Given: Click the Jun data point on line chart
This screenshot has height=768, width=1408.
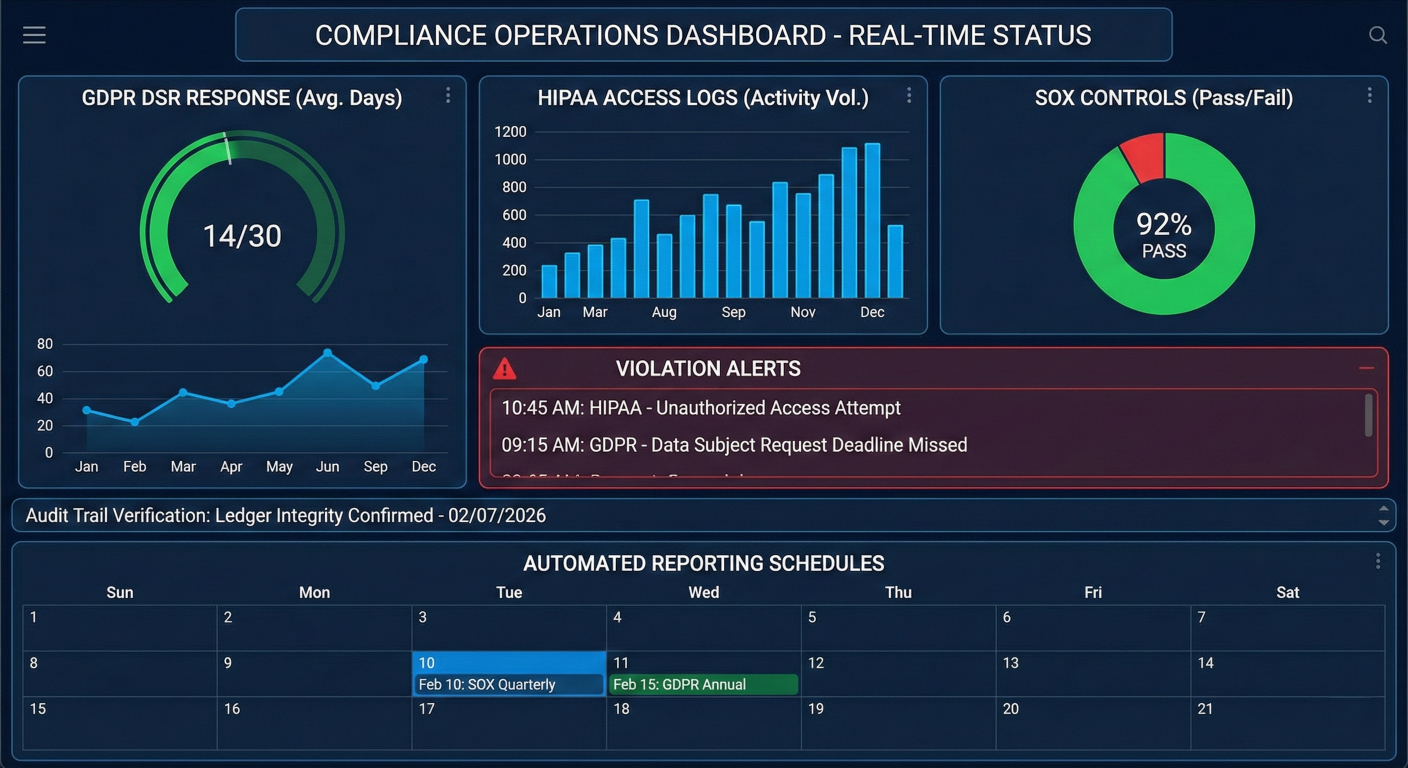Looking at the screenshot, I should pyautogui.click(x=327, y=353).
